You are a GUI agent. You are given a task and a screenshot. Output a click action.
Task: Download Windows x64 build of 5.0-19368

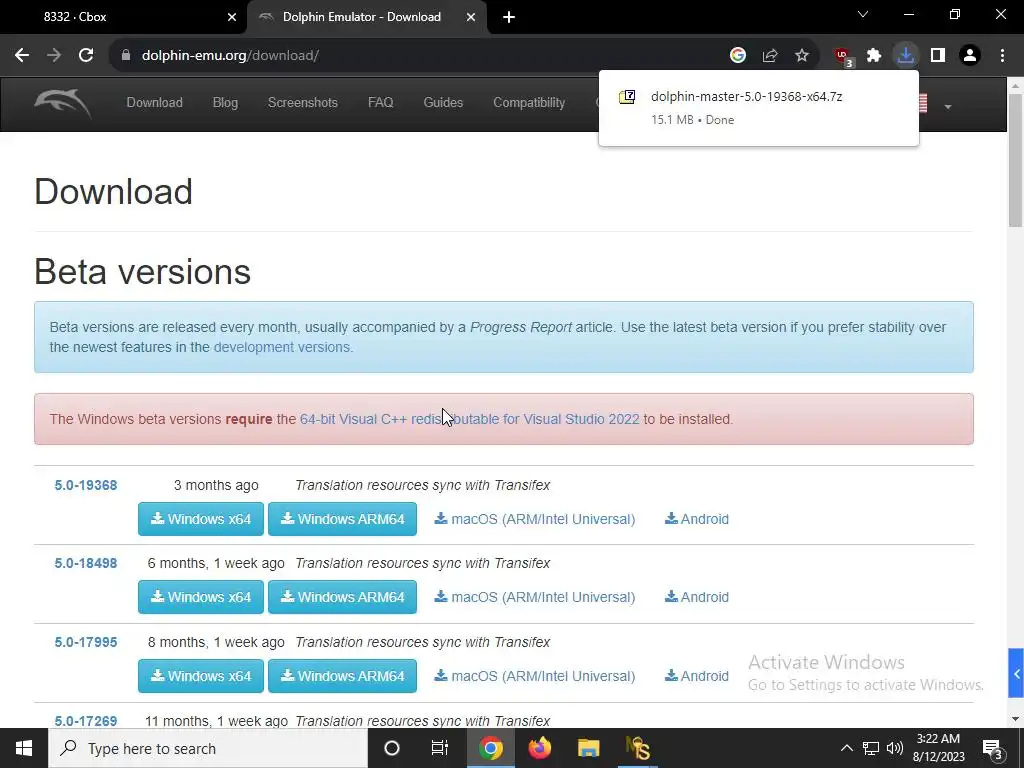pos(201,519)
